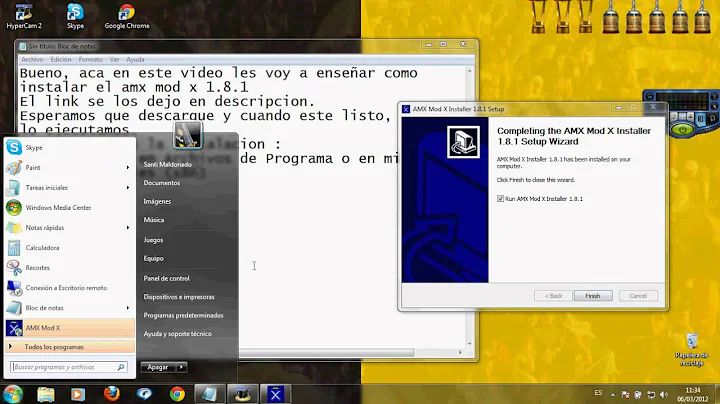720x404 pixels.
Task: Open Conexión a Escritorio remoto
Action: (69, 288)
